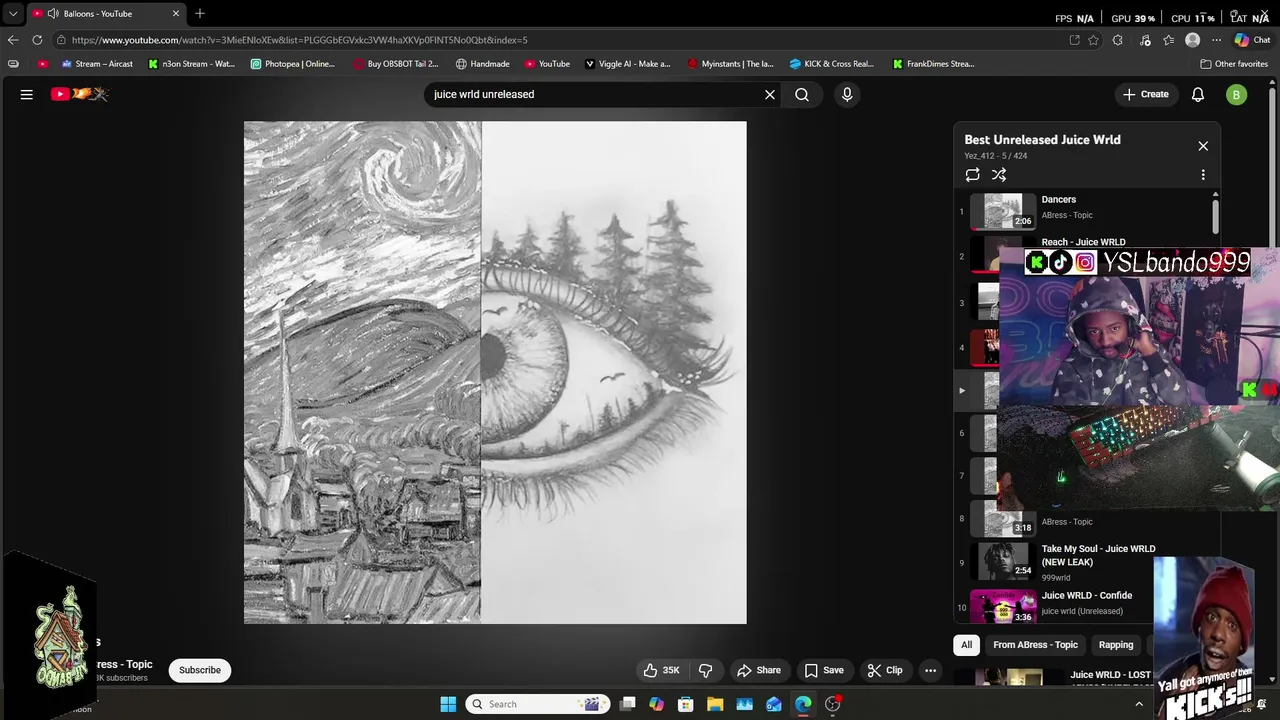Open the media control music note icon
The width and height of the screenshot is (1280, 720).
coord(1145,40)
